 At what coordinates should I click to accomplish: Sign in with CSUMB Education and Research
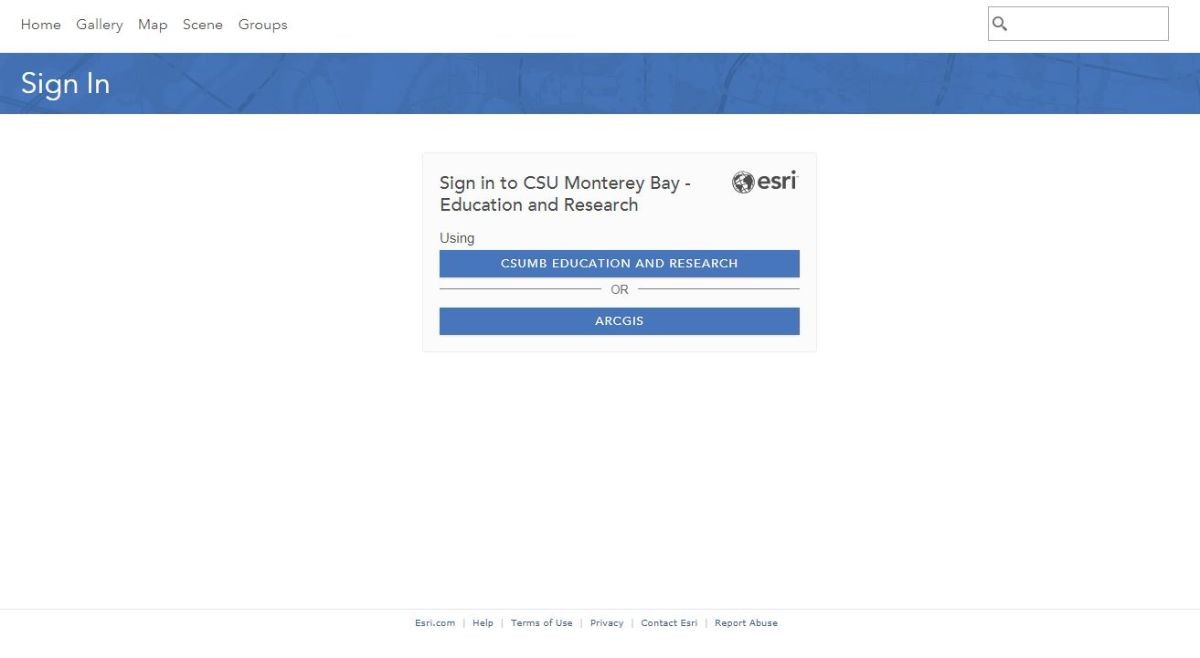tap(619, 263)
